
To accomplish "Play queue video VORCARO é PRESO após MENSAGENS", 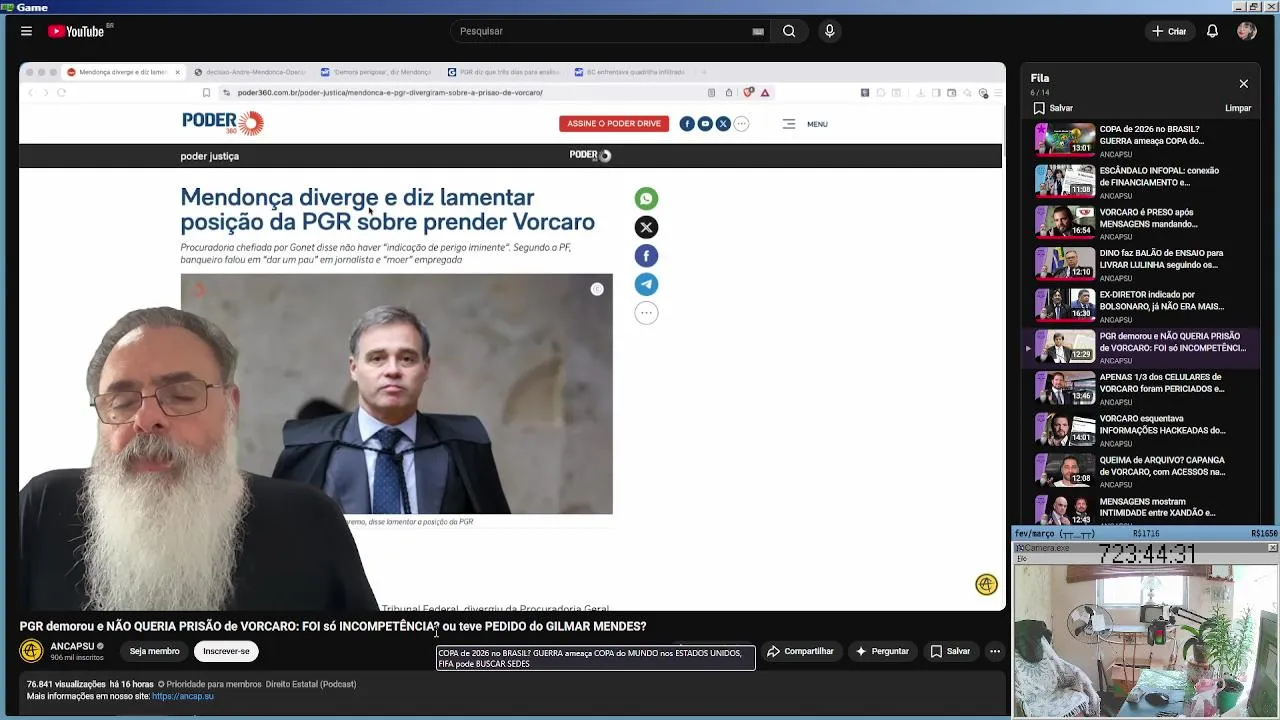I will tap(1140, 223).
